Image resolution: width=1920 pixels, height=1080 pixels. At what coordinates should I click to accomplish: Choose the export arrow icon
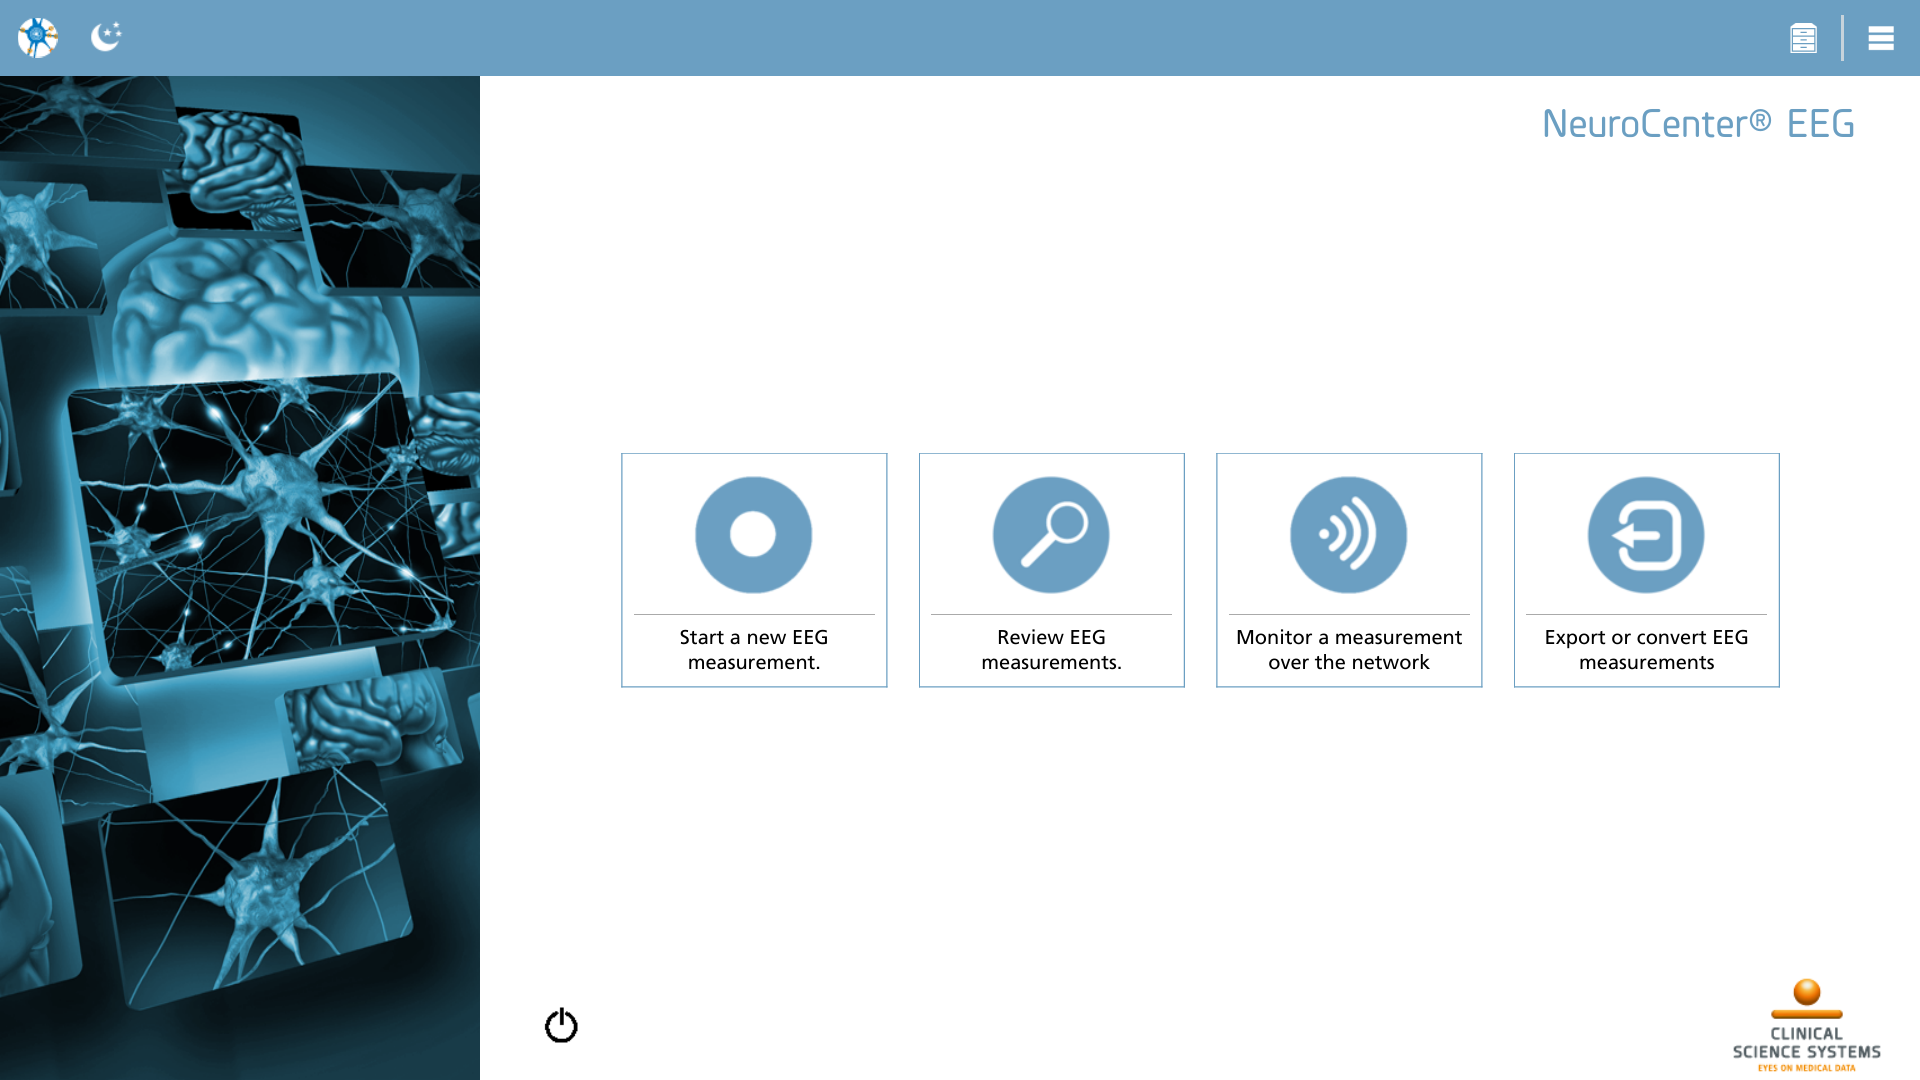click(1646, 535)
